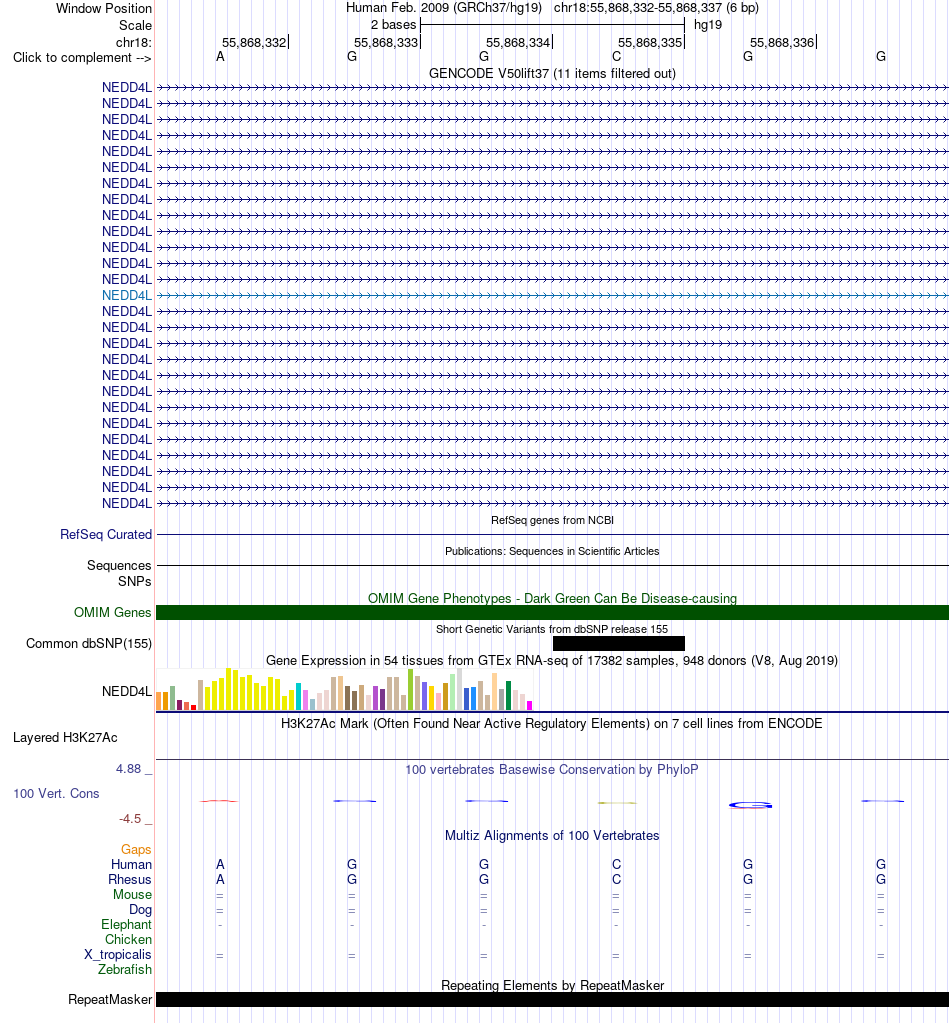
Task: Open 'Multiz Alignments of 100 Vertebrates' title
Action: [552, 836]
